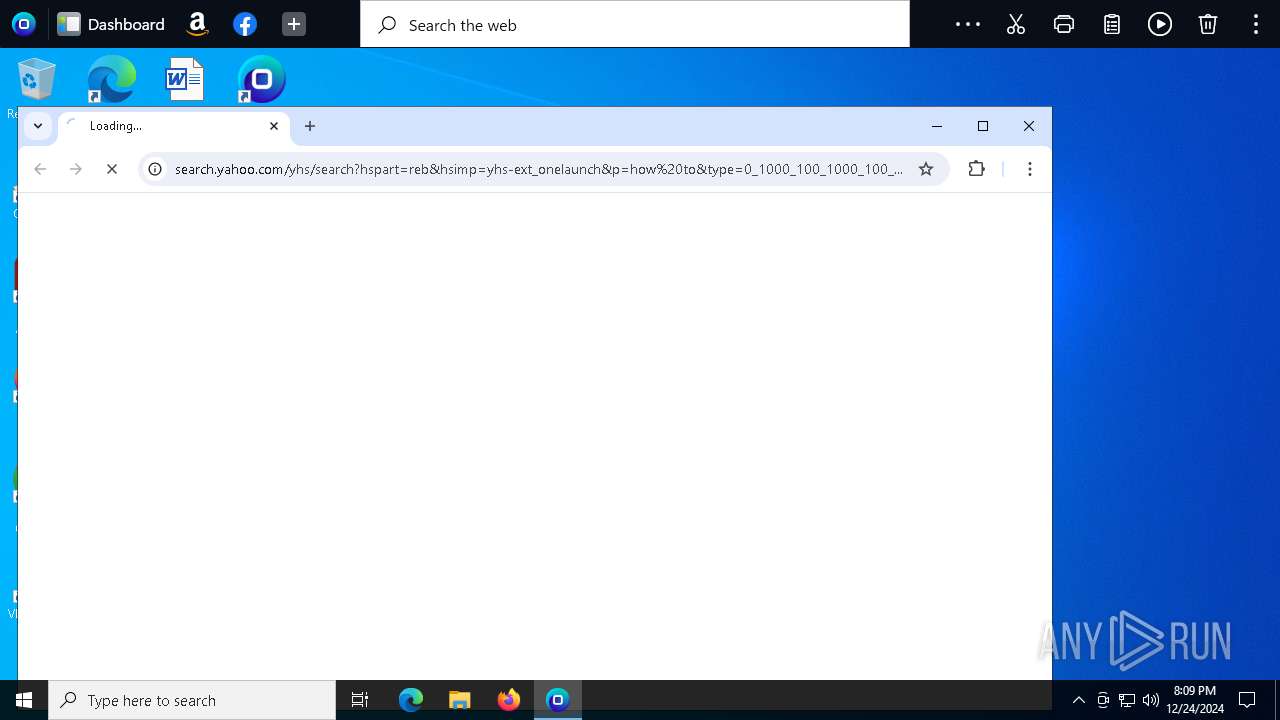Close the Loading... tab
This screenshot has width=1280, height=720.
click(274, 126)
